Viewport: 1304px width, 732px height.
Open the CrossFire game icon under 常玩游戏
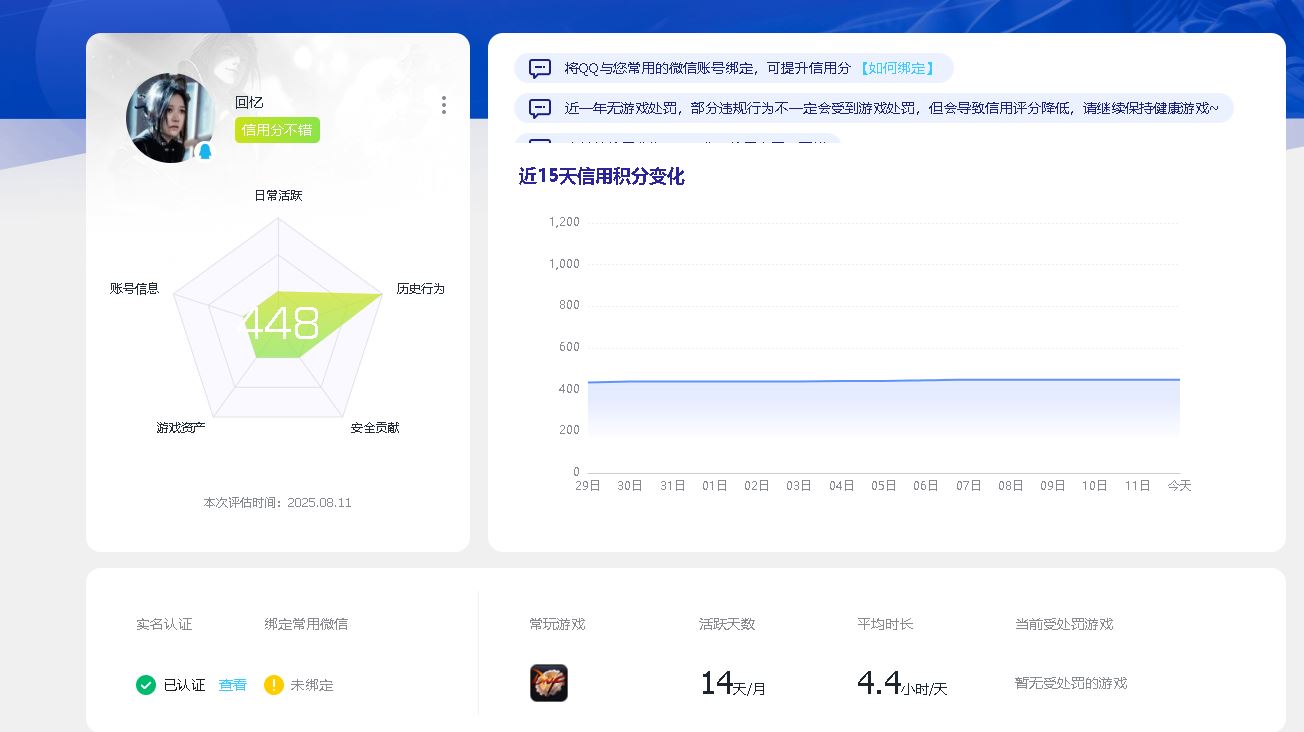pyautogui.click(x=548, y=683)
